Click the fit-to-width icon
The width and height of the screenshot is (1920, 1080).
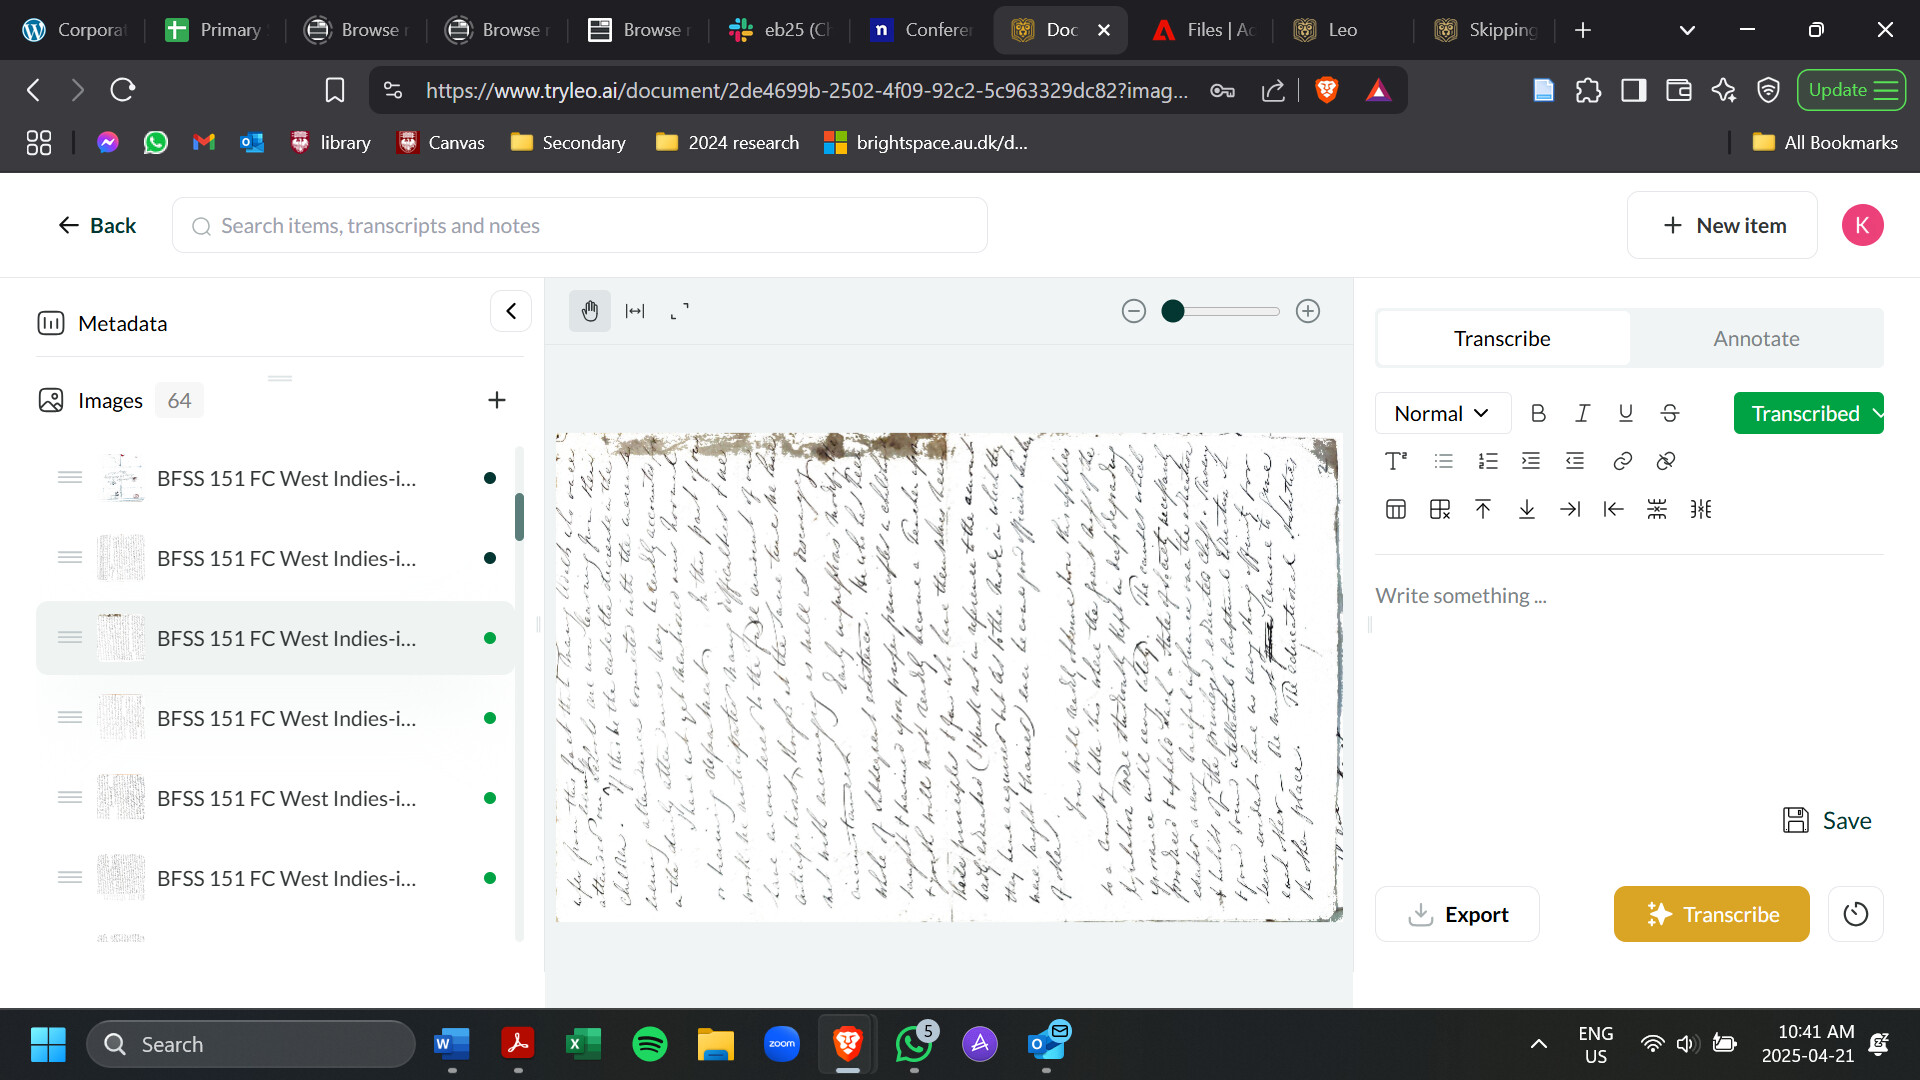pyautogui.click(x=635, y=311)
